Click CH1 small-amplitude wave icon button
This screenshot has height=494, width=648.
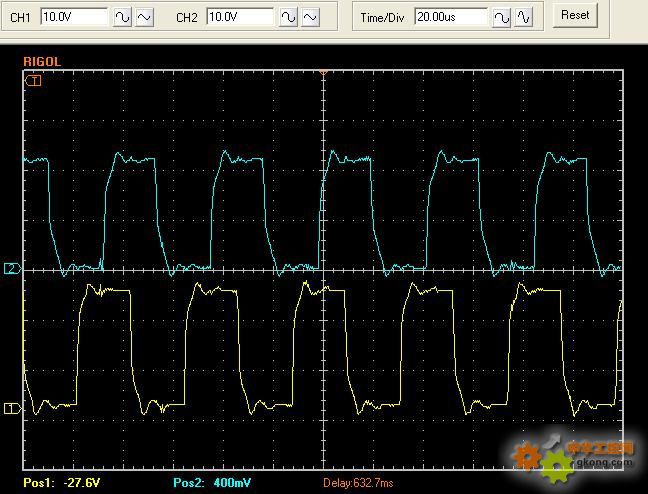144,17
